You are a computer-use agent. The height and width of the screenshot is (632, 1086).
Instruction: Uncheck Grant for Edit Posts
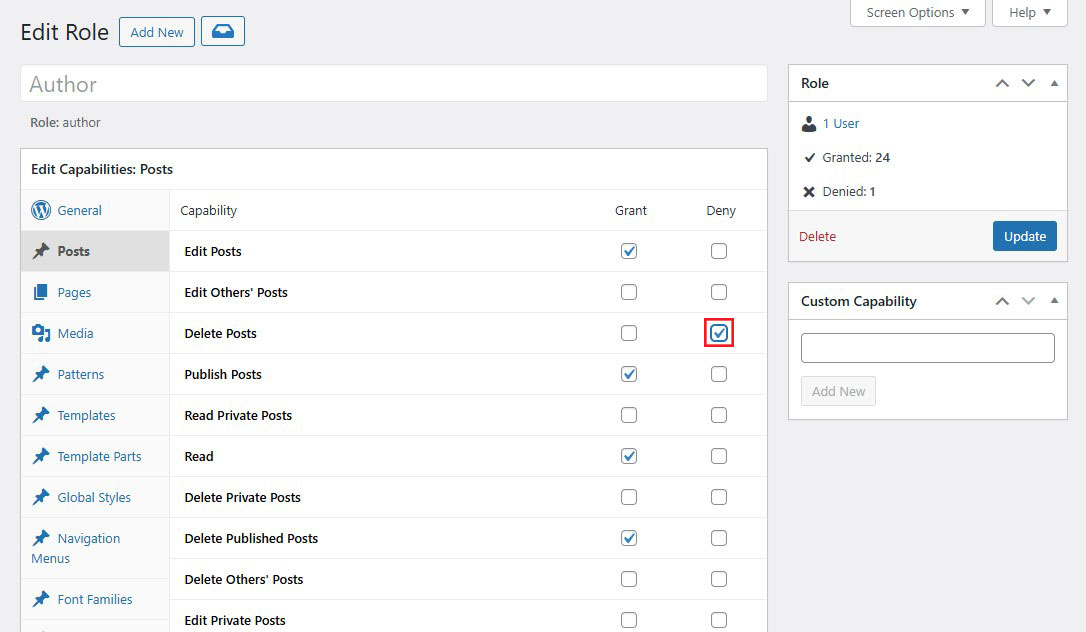629,251
